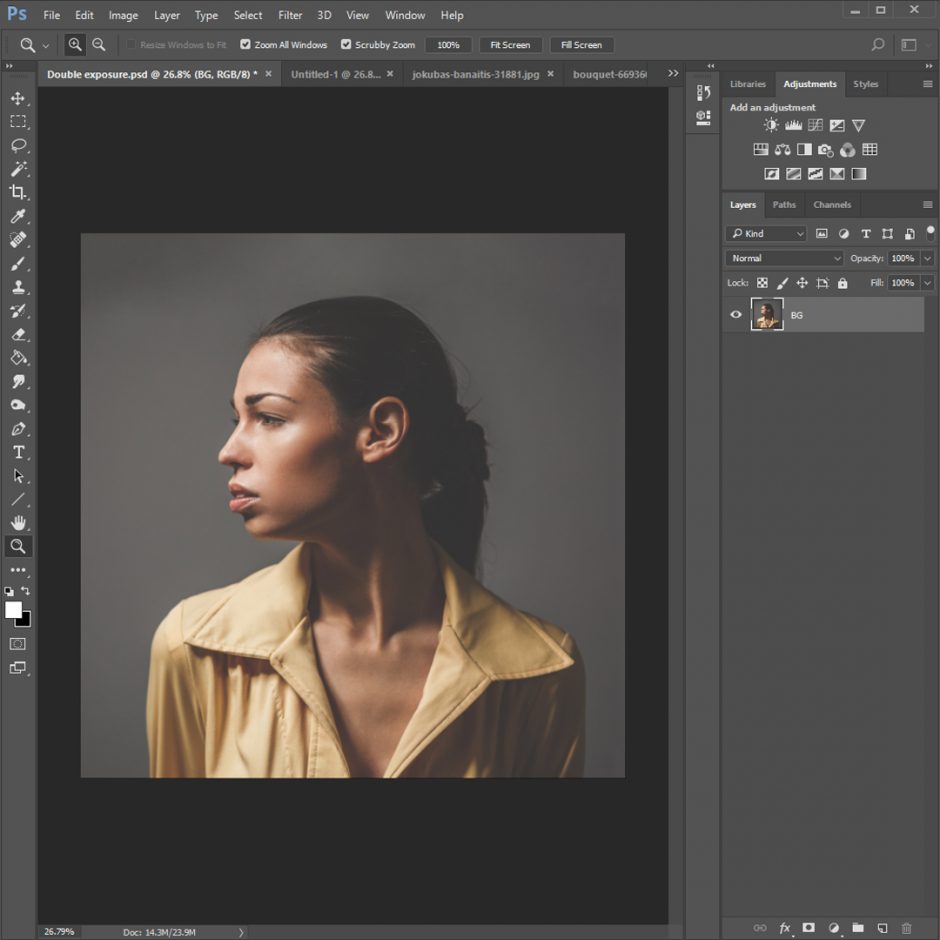Select the Move tool
940x940 pixels.
[x=17, y=99]
